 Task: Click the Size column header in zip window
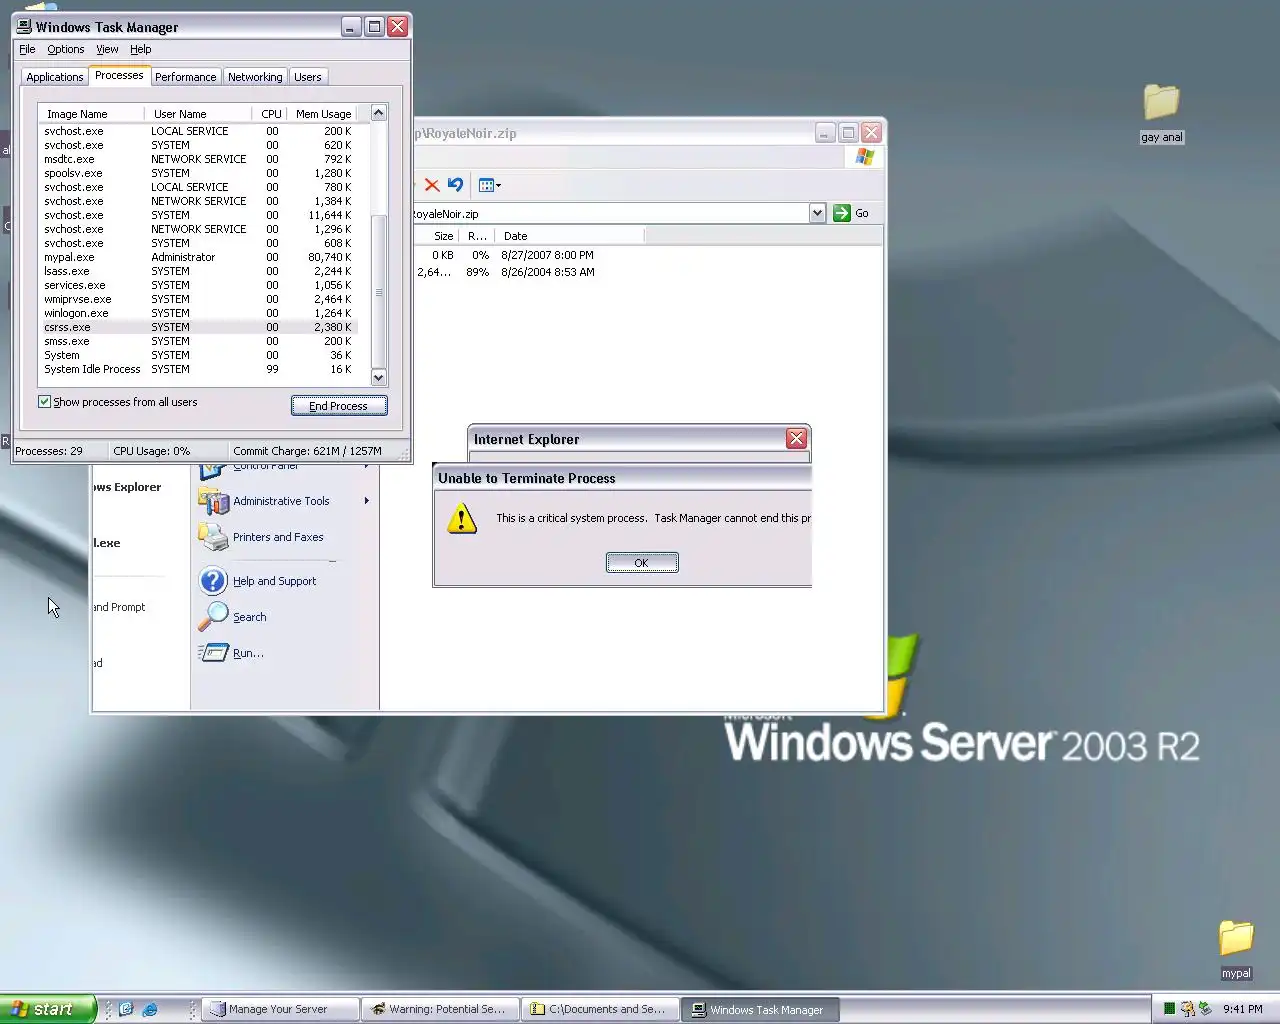tap(437, 236)
